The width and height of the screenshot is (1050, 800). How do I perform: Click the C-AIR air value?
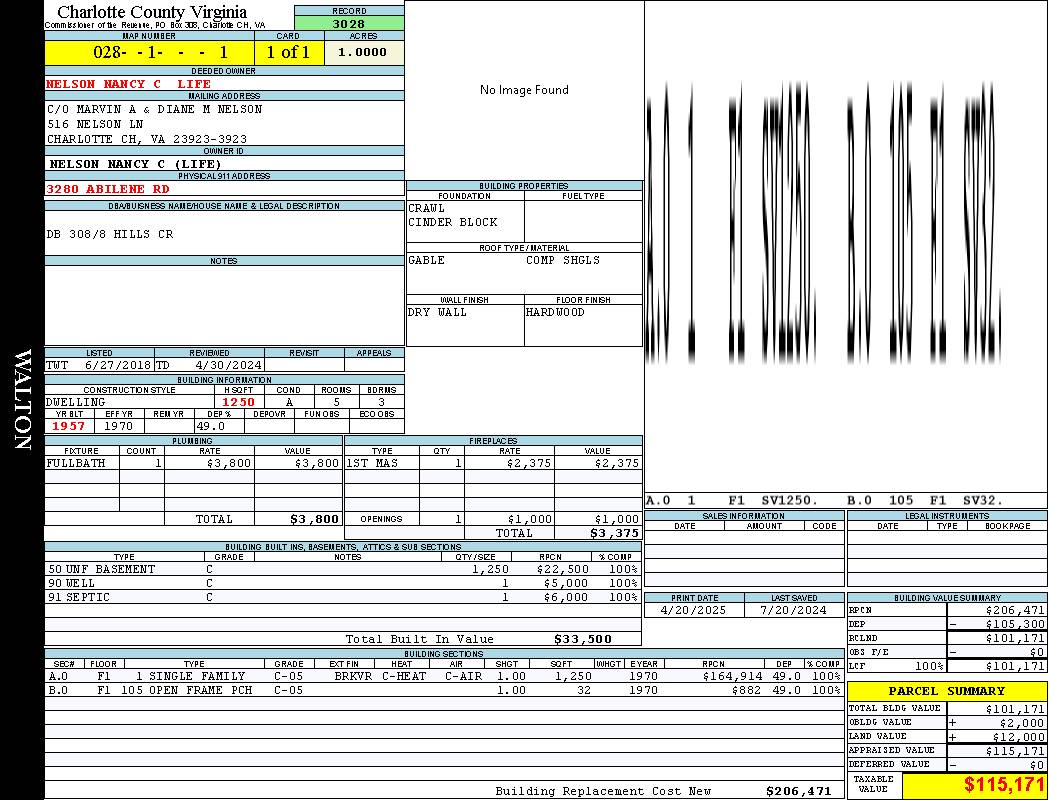tap(463, 677)
